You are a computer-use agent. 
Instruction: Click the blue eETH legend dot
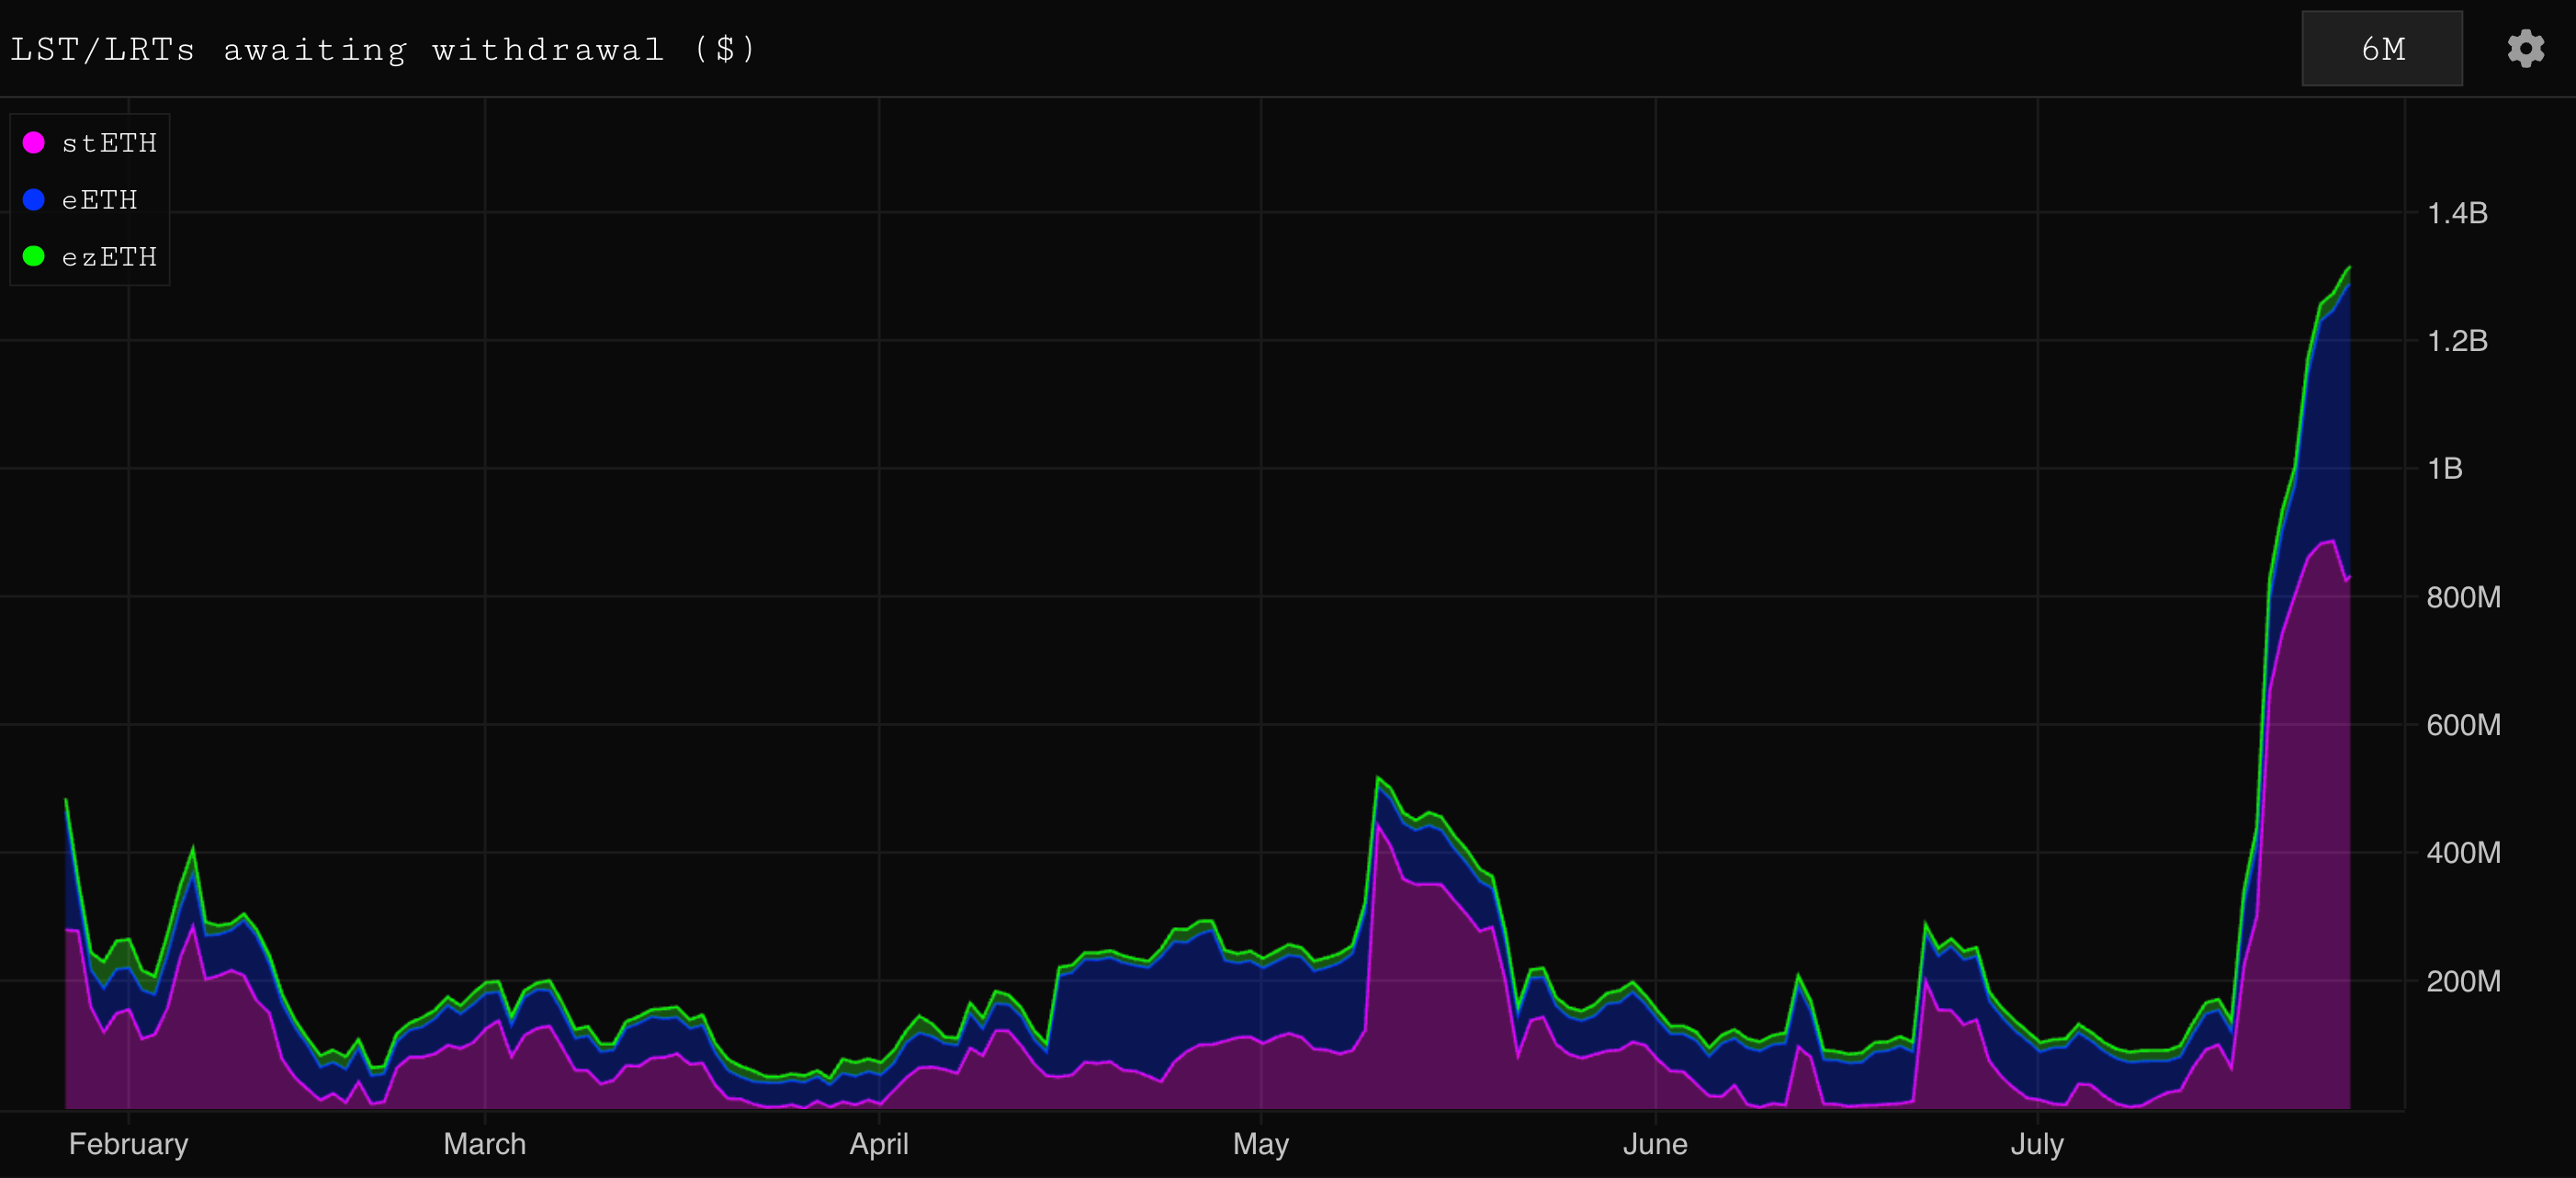(x=34, y=200)
